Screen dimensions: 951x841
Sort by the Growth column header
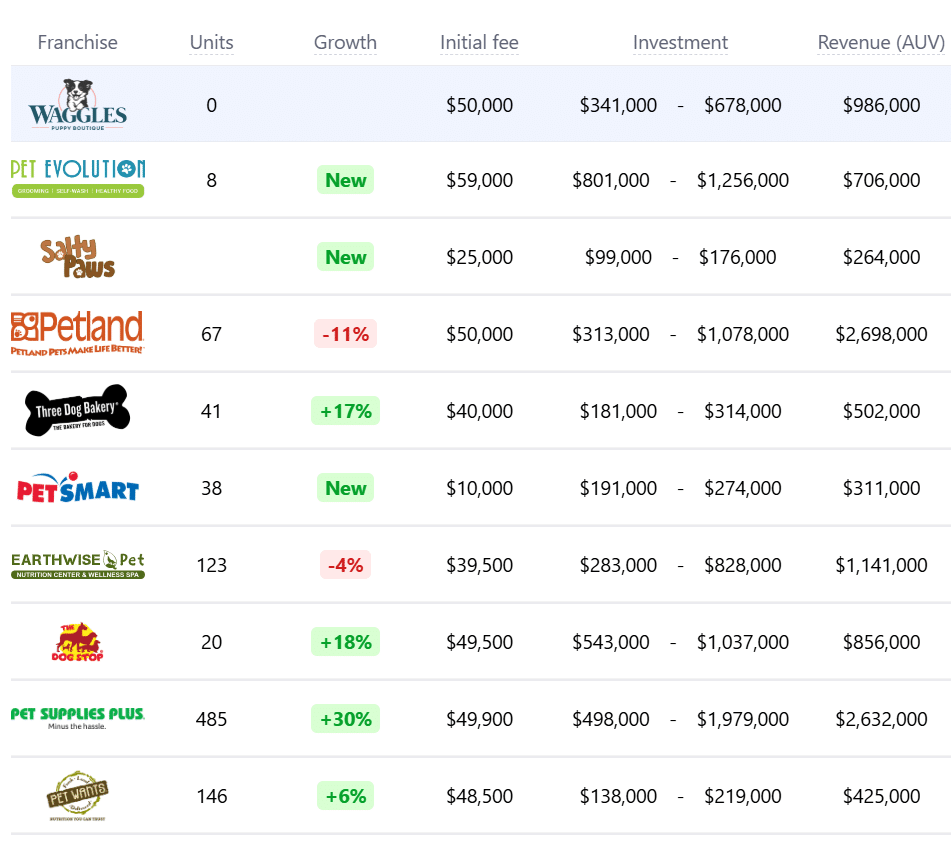point(345,42)
